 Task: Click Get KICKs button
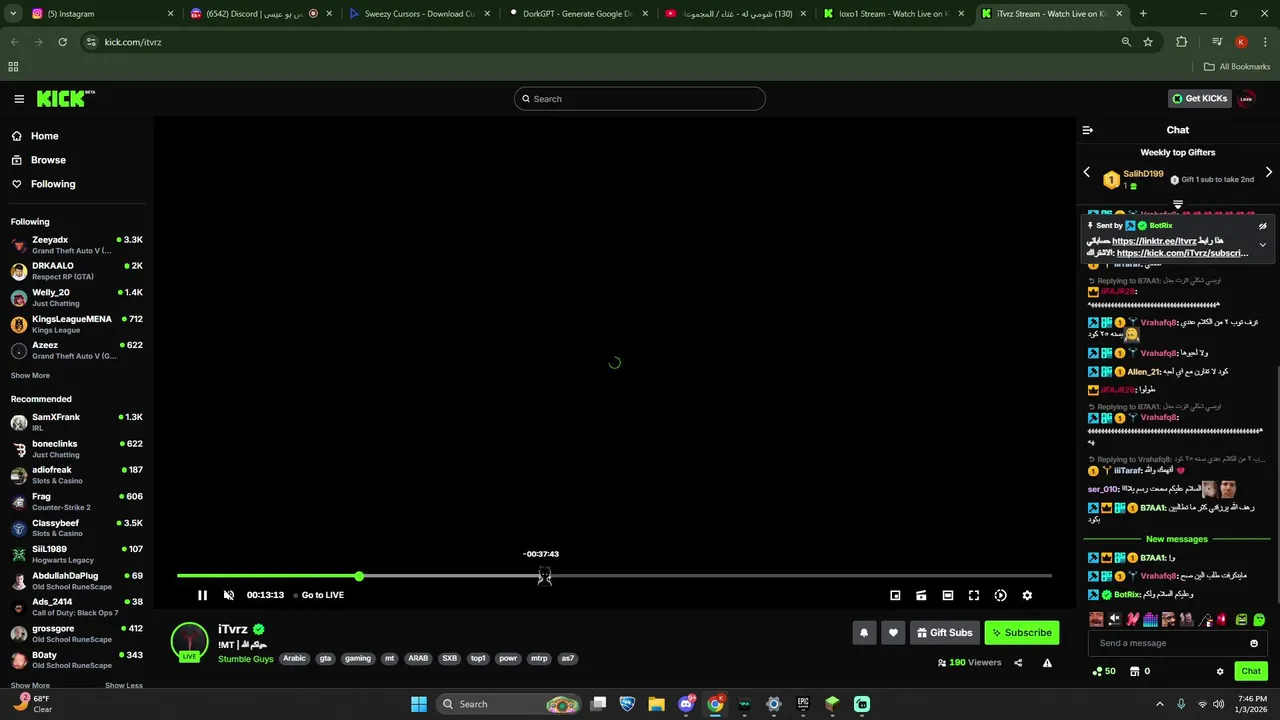[1199, 98]
